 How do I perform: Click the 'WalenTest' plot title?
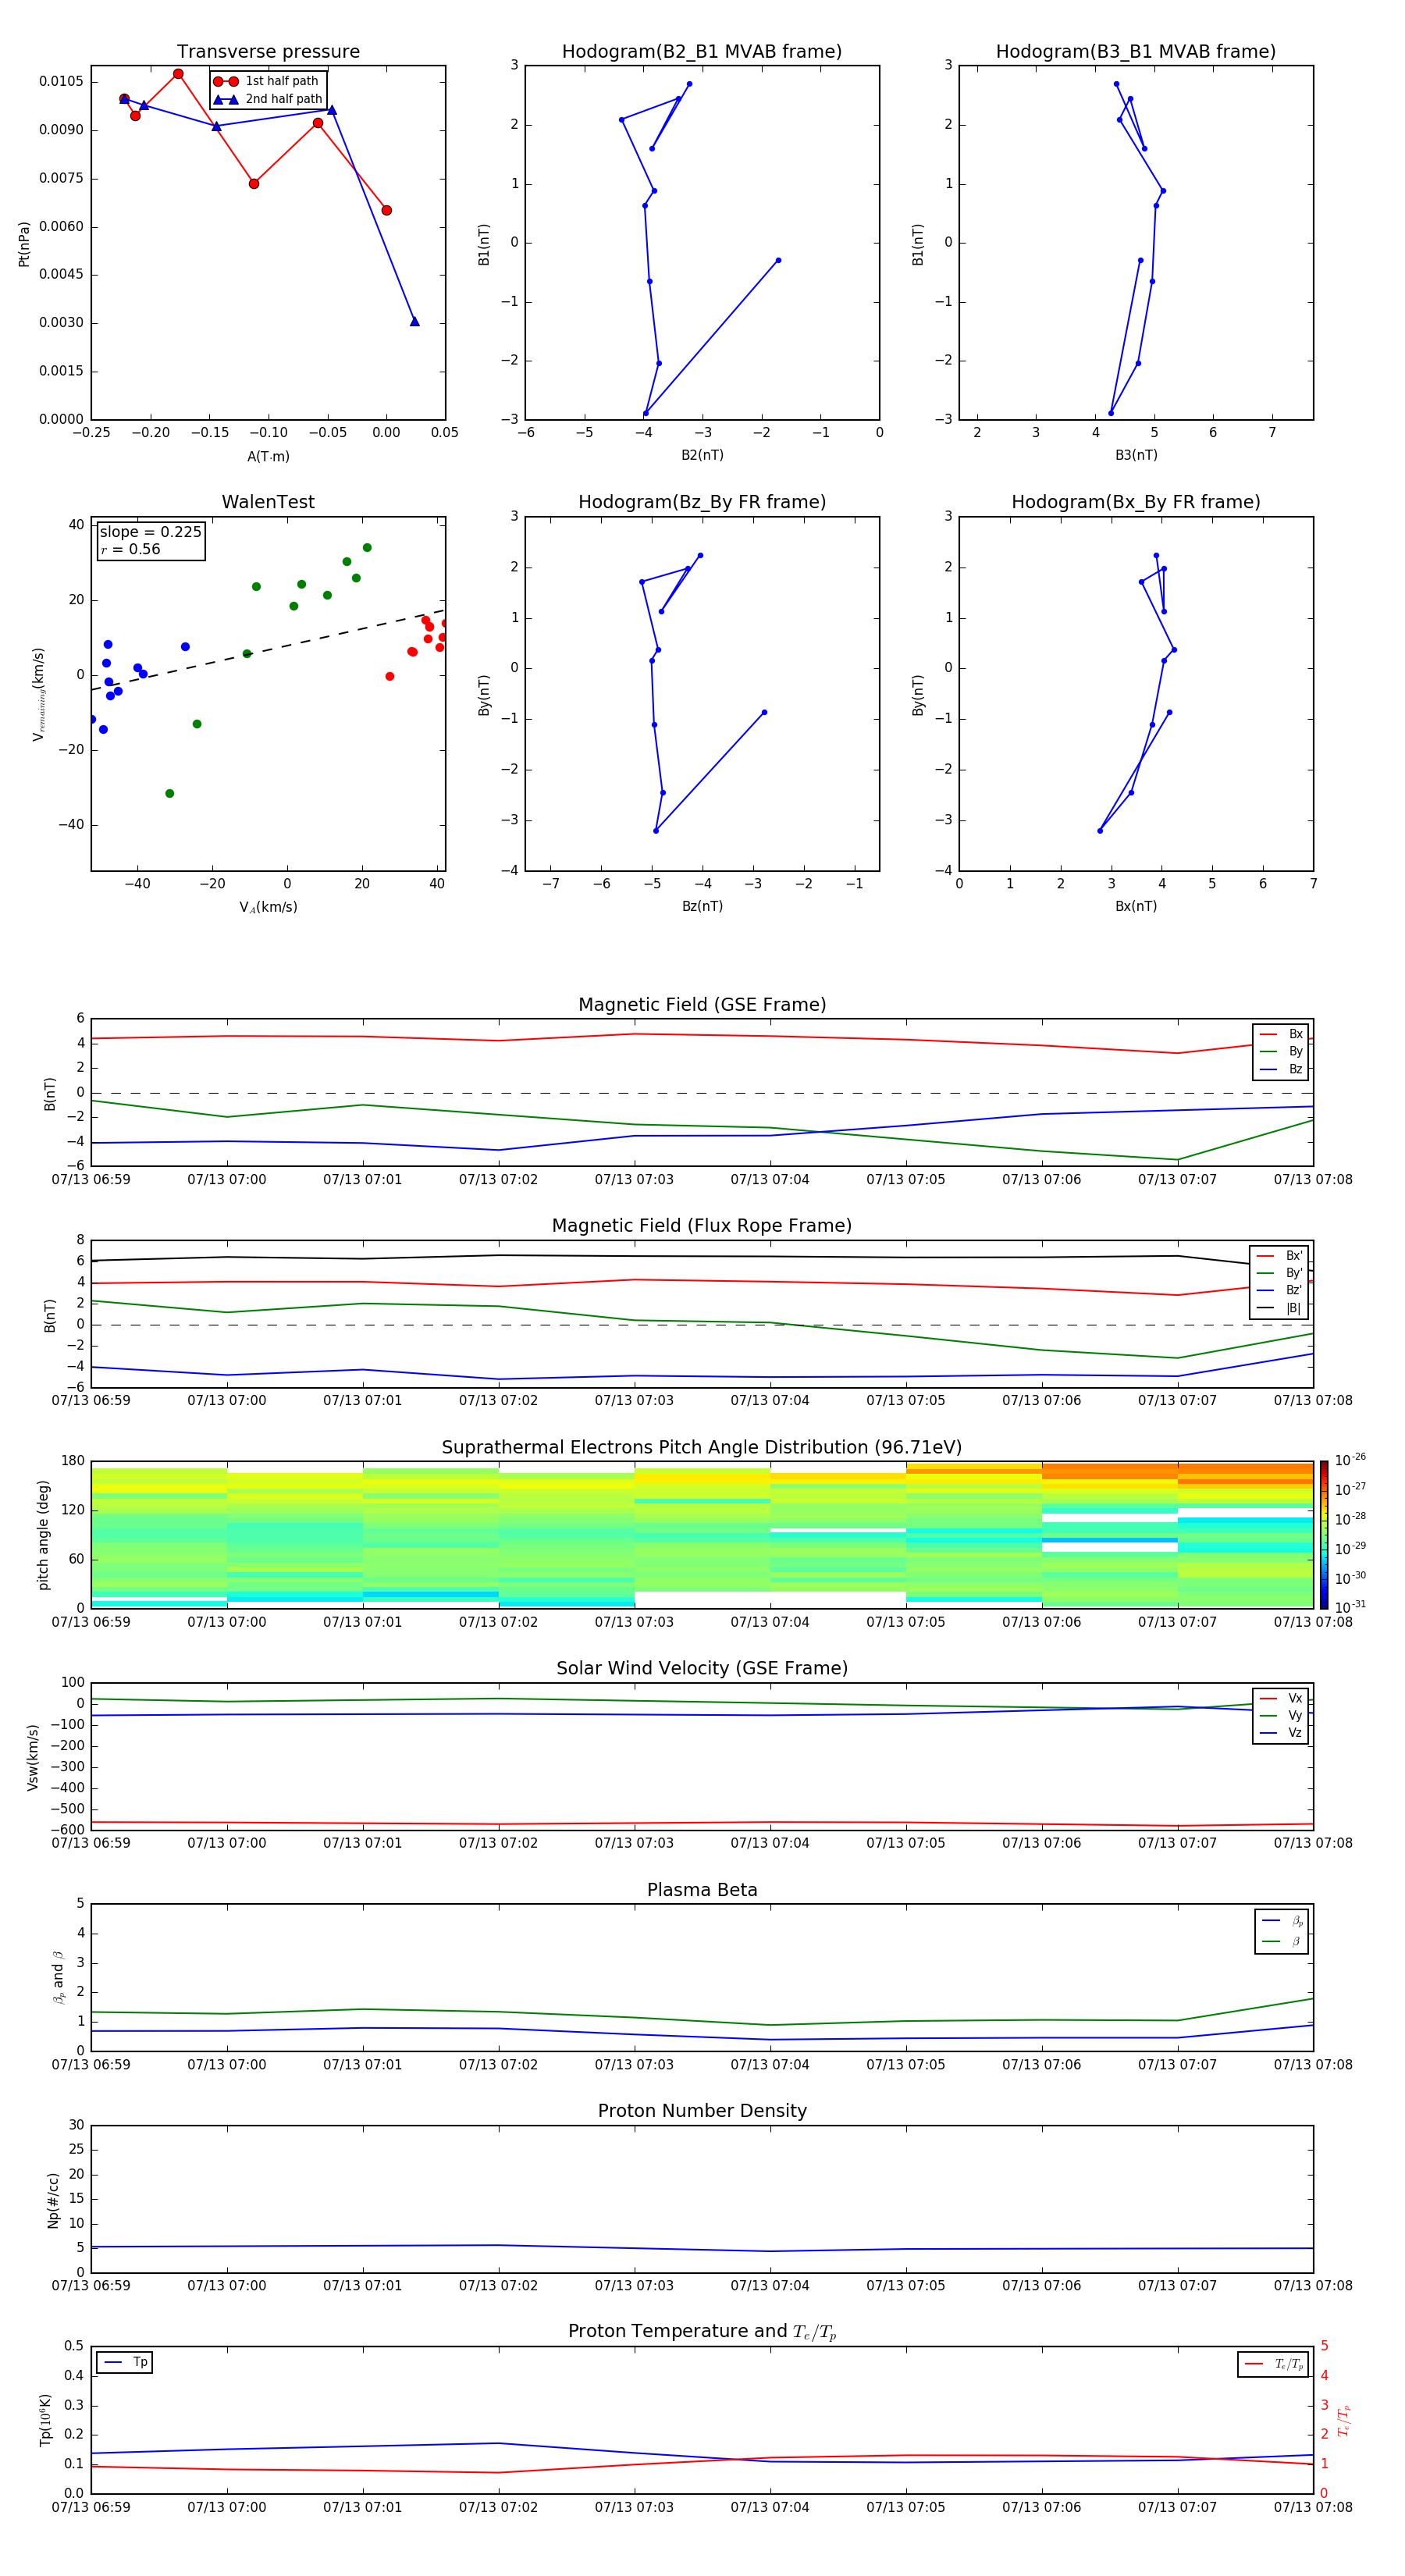(268, 502)
